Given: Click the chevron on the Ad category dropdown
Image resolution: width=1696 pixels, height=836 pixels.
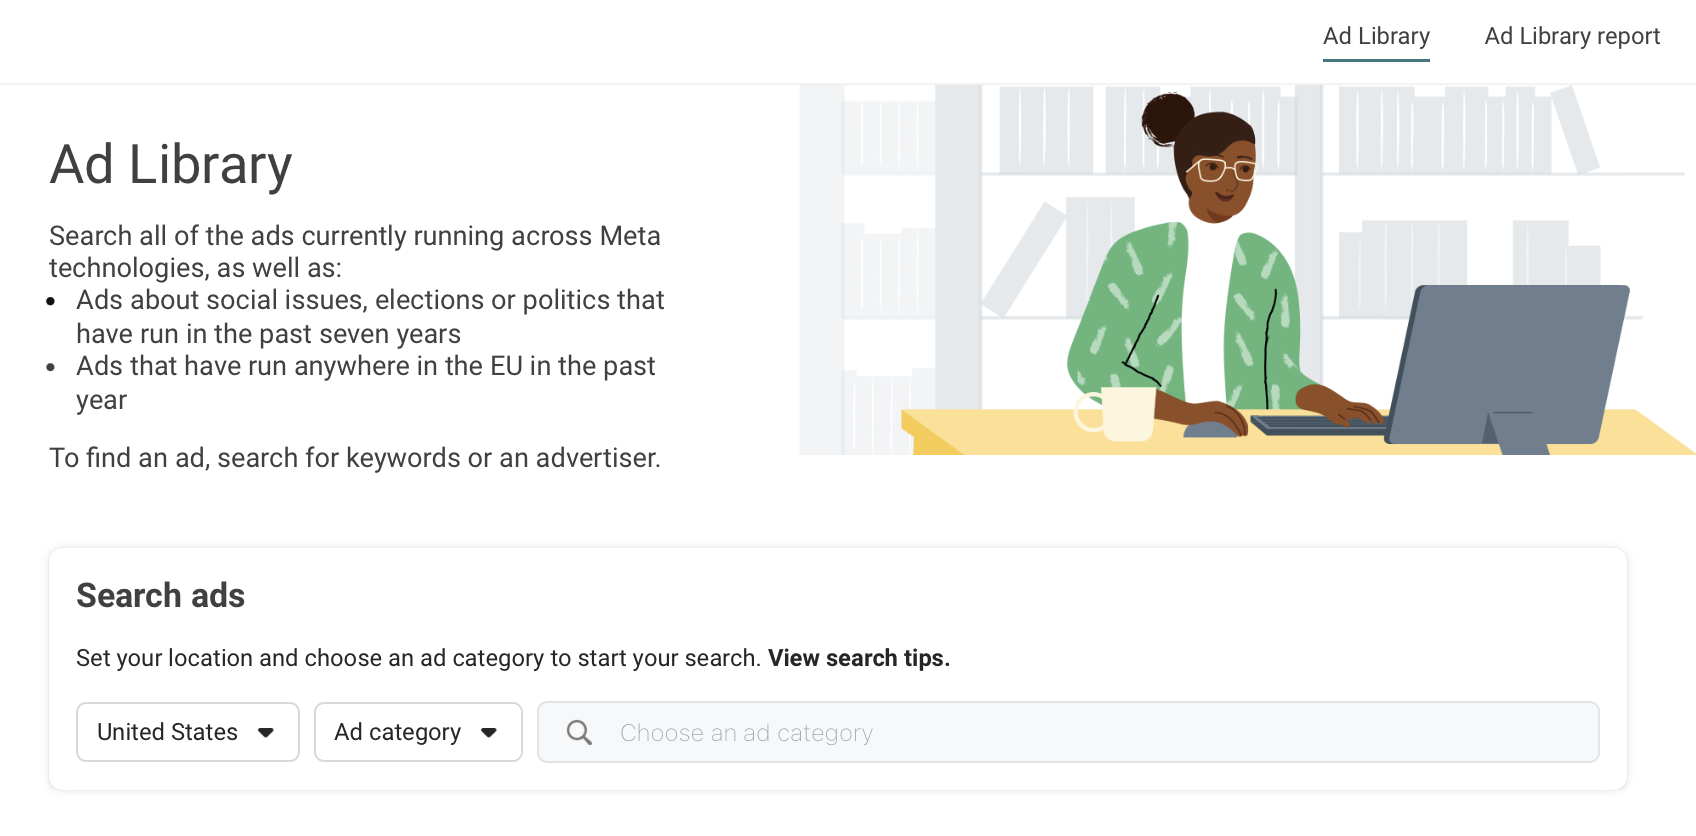Looking at the screenshot, I should coord(489,732).
